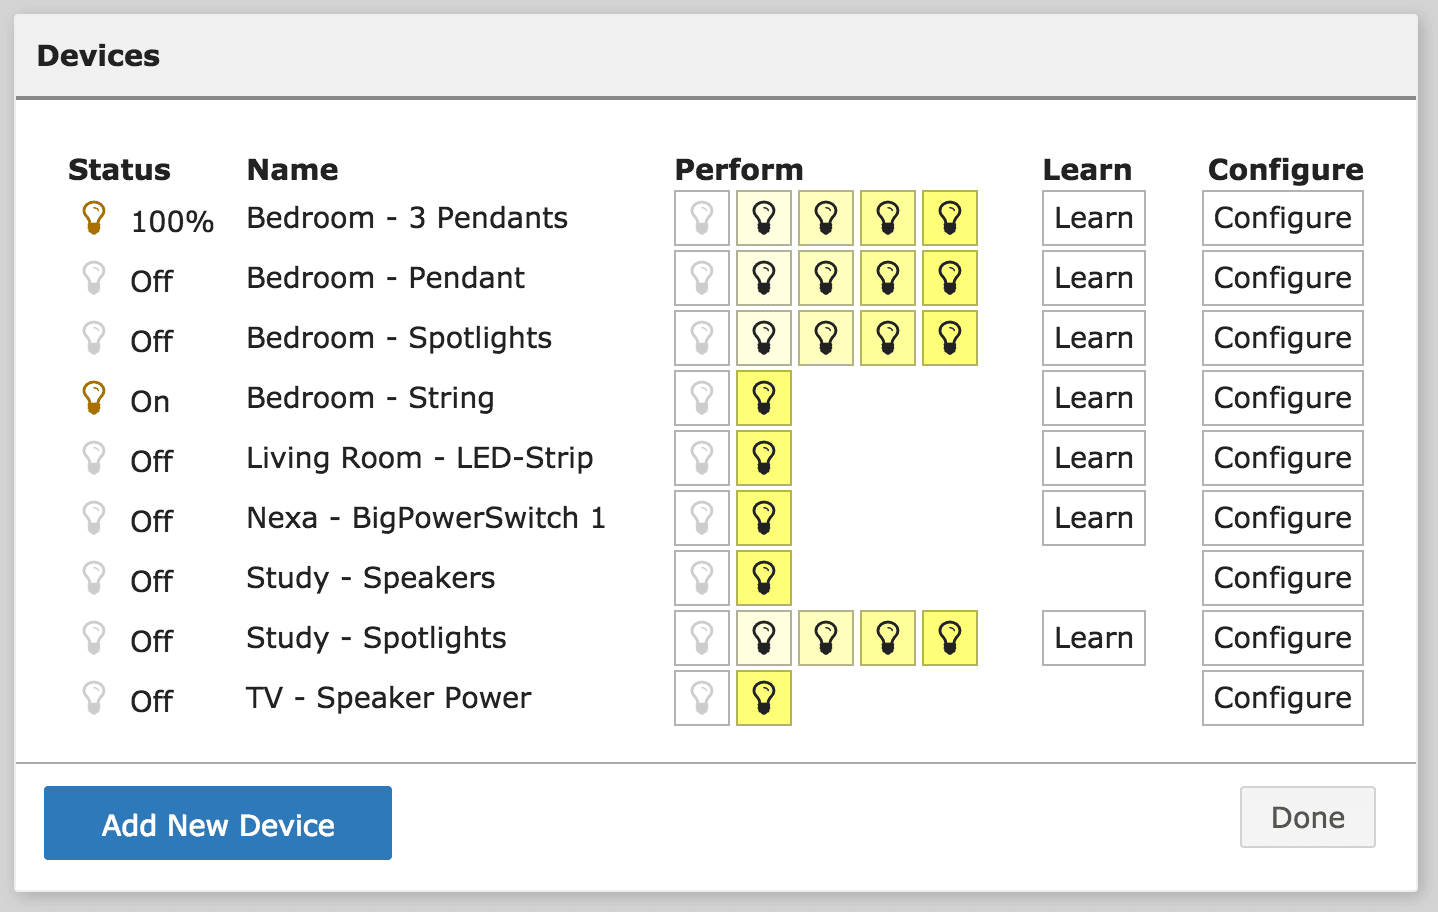
Task: Switch off Bedroom - 3 Pendants with unlit bulb
Action: [701, 218]
